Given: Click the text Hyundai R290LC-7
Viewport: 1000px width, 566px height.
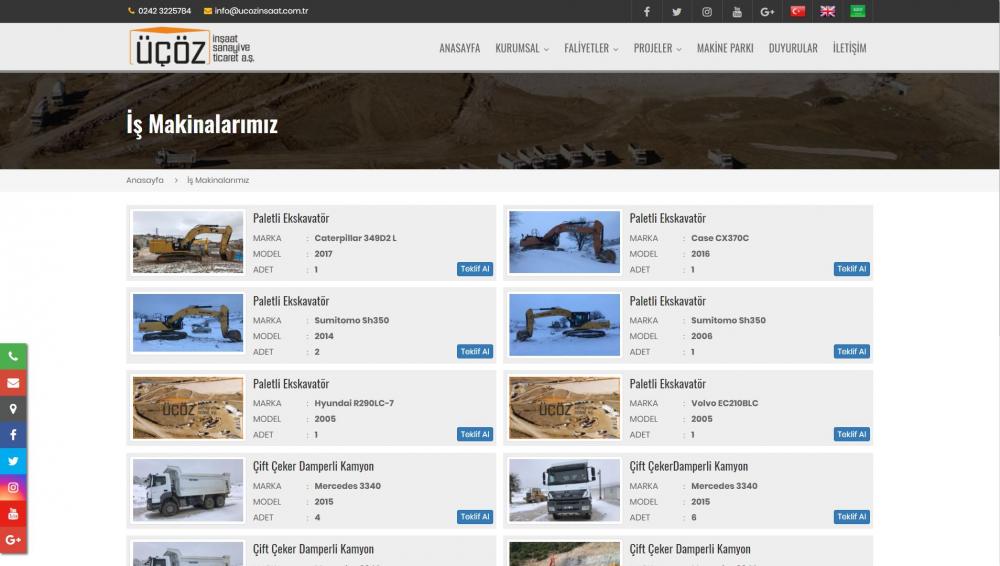Looking at the screenshot, I should coord(354,403).
